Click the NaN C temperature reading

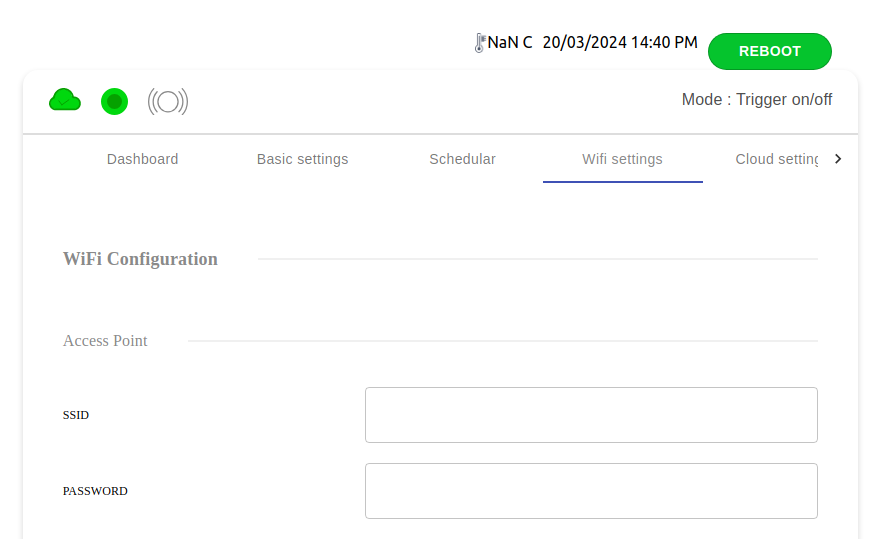point(510,43)
